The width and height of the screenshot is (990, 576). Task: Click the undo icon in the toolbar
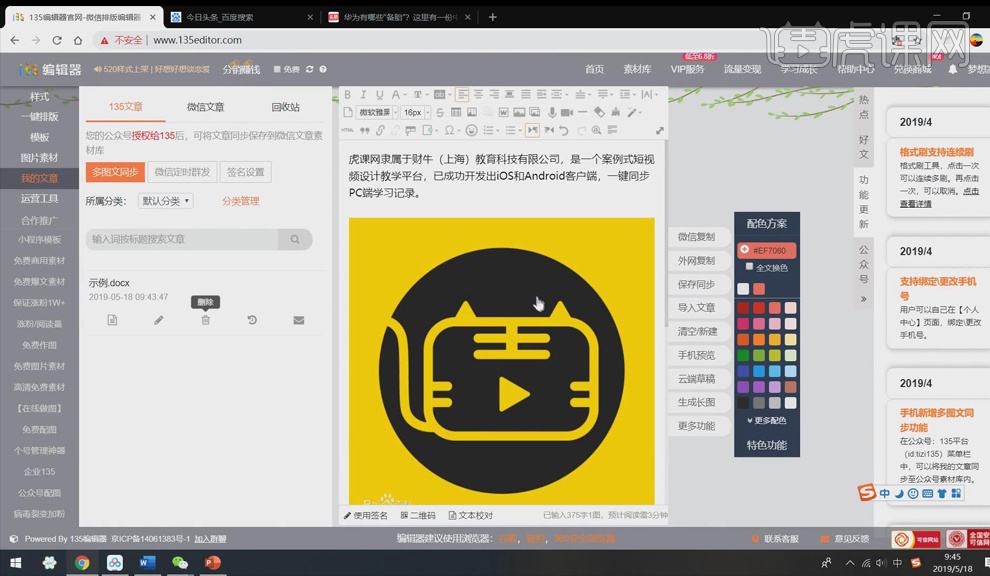coord(563,130)
